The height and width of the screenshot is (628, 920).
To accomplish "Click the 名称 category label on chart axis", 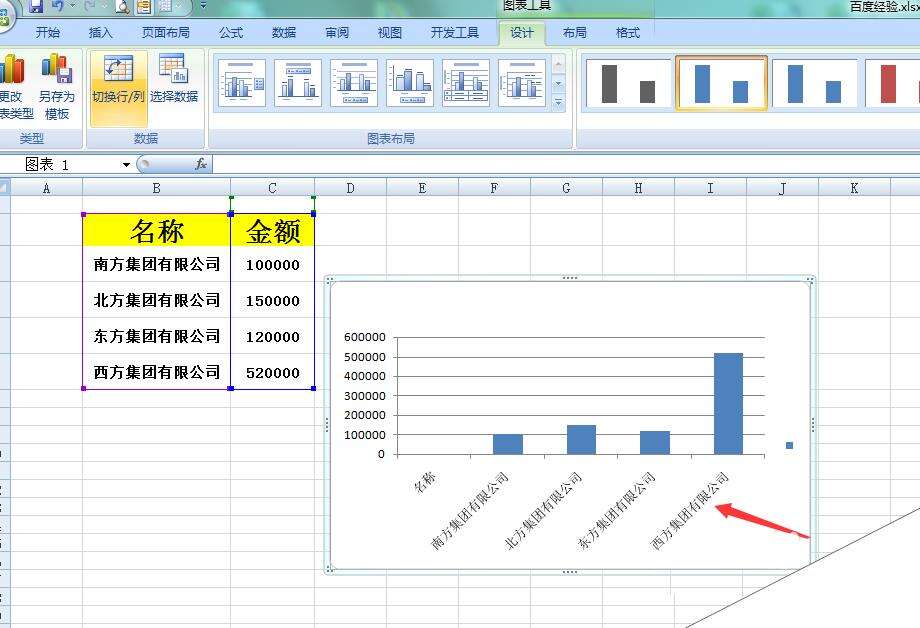I will pos(425,481).
